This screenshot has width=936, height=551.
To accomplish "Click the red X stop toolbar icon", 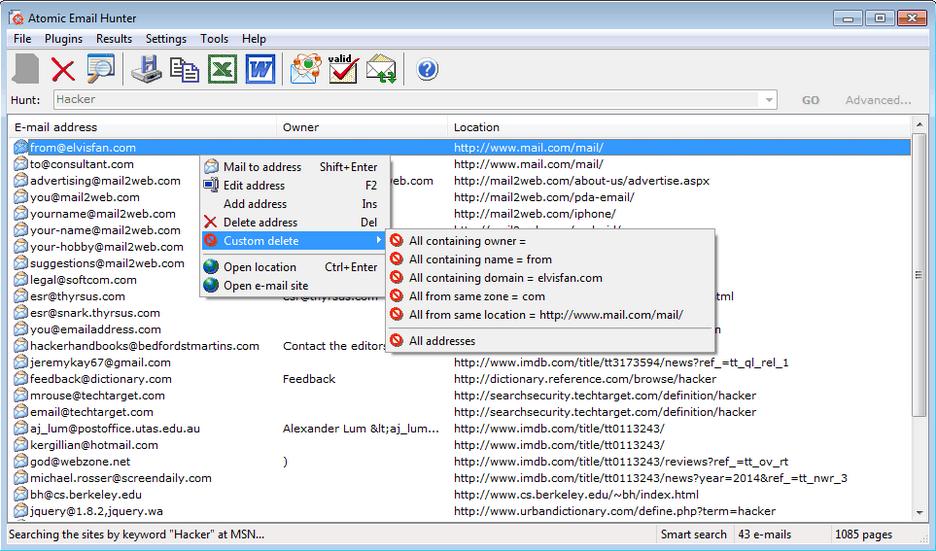I will pos(63,69).
